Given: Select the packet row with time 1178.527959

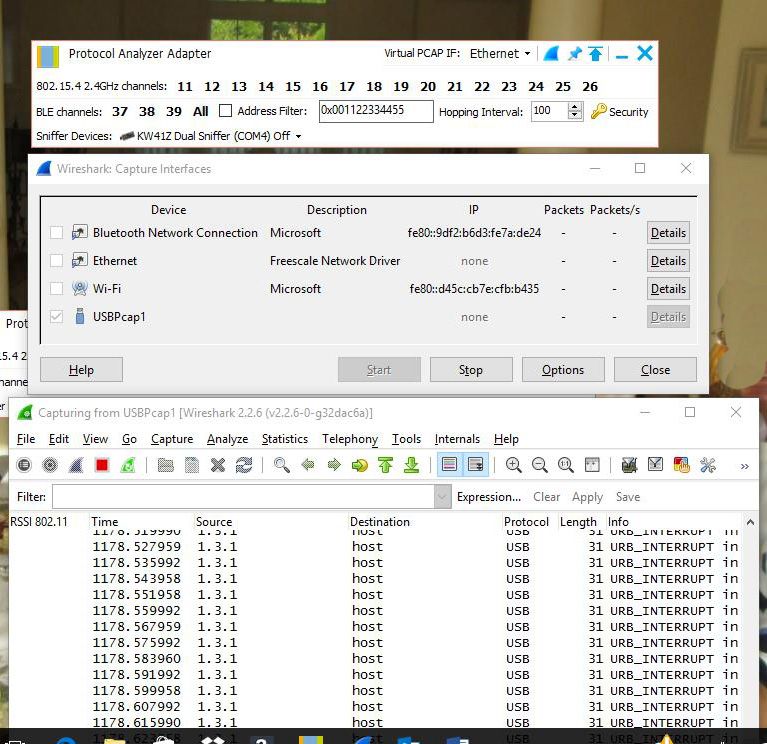Looking at the screenshot, I should click(376, 546).
